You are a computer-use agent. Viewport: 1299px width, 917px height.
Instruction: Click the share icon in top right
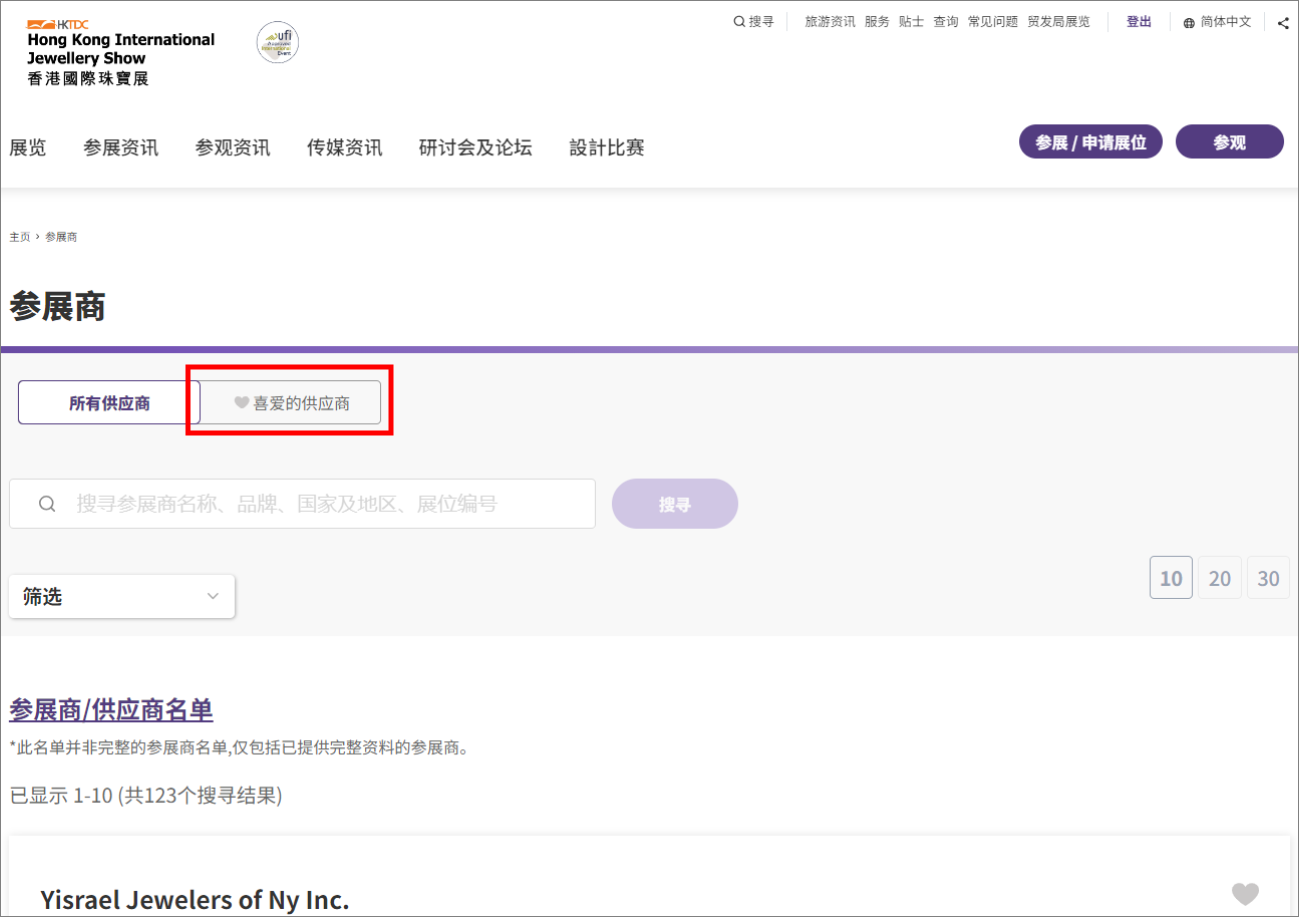pos(1283,23)
